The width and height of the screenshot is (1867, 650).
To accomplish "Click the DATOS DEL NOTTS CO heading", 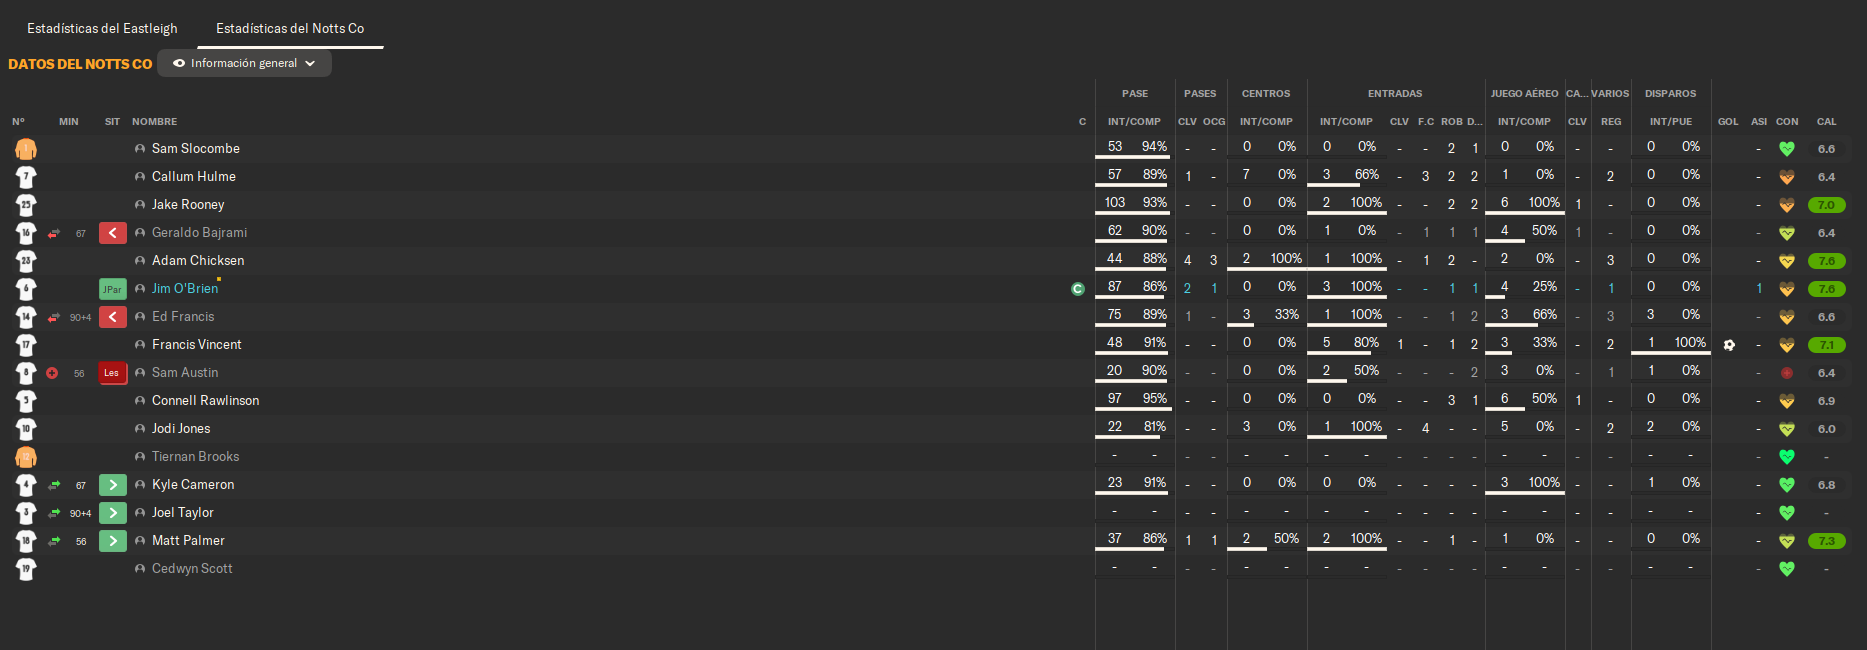I will coord(80,64).
